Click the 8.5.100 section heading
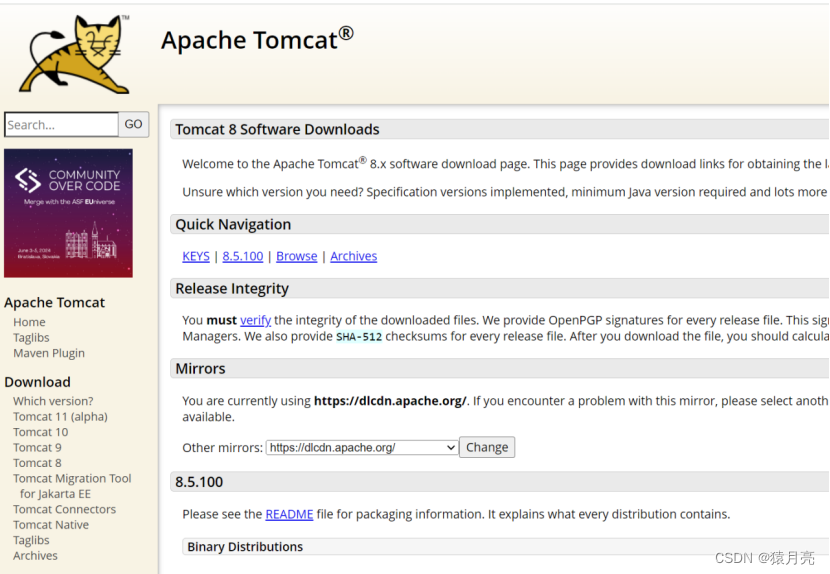The height and width of the screenshot is (574, 830). [199, 482]
